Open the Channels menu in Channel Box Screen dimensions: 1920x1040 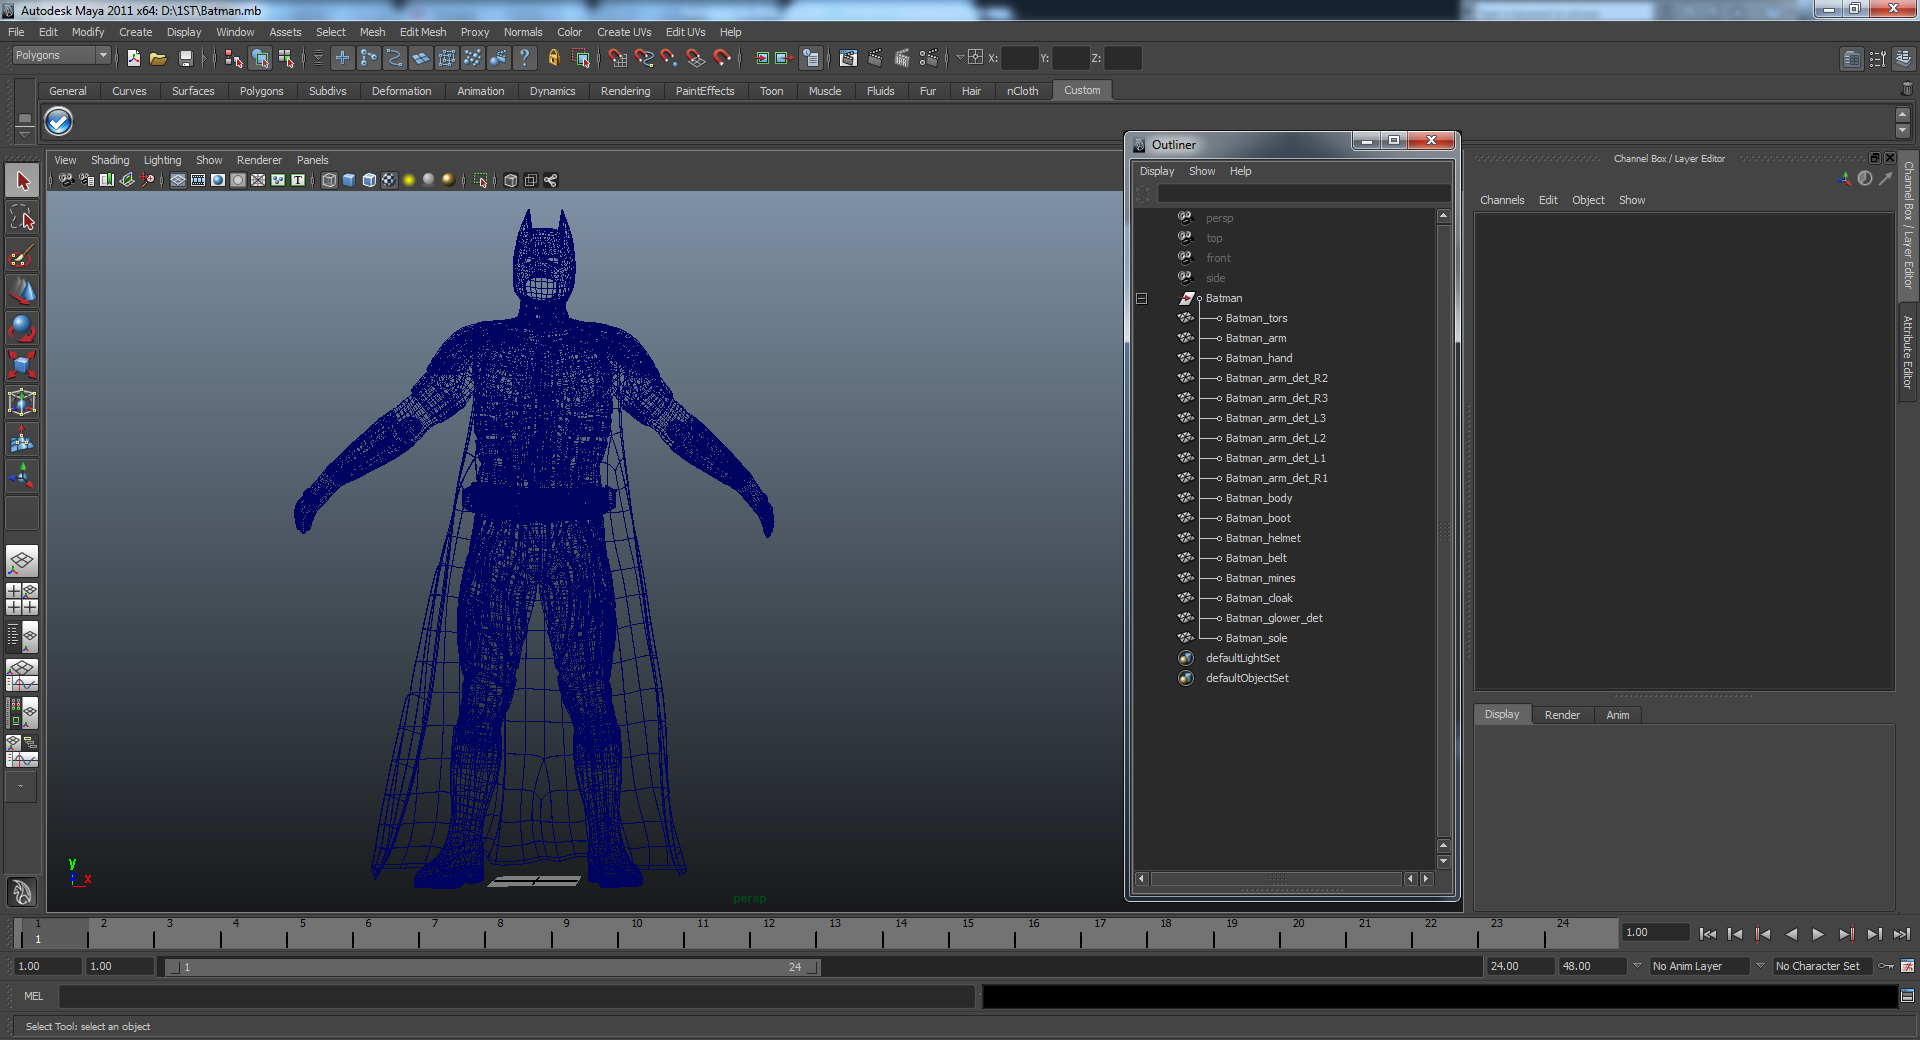pyautogui.click(x=1502, y=200)
